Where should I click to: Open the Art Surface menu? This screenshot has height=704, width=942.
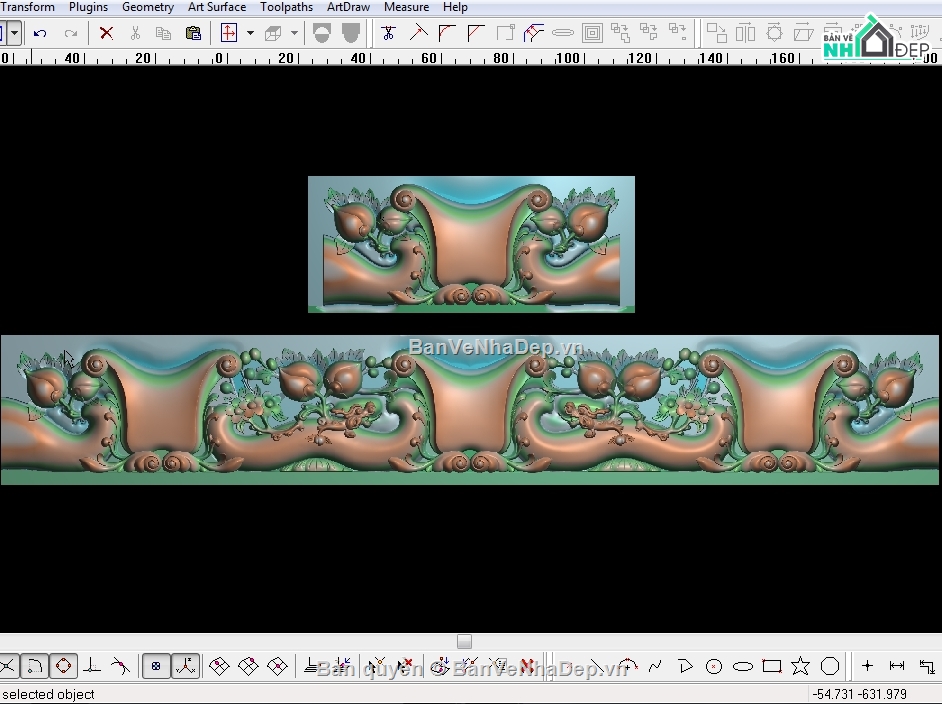[x=216, y=7]
